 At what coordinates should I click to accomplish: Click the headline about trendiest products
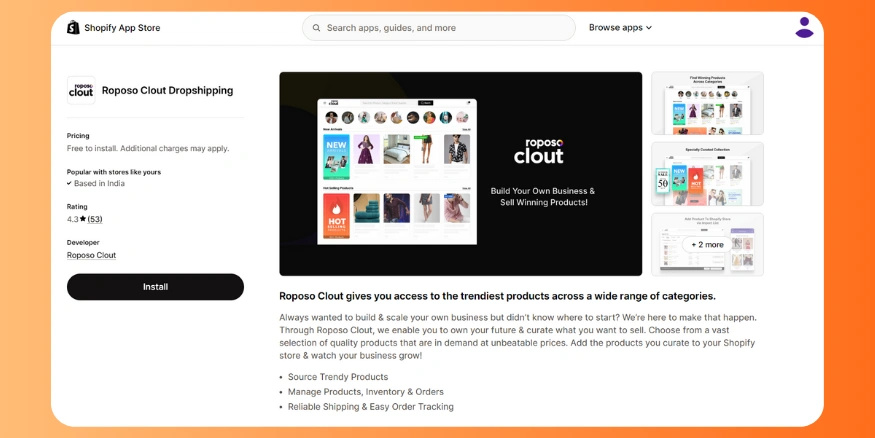[x=497, y=296]
